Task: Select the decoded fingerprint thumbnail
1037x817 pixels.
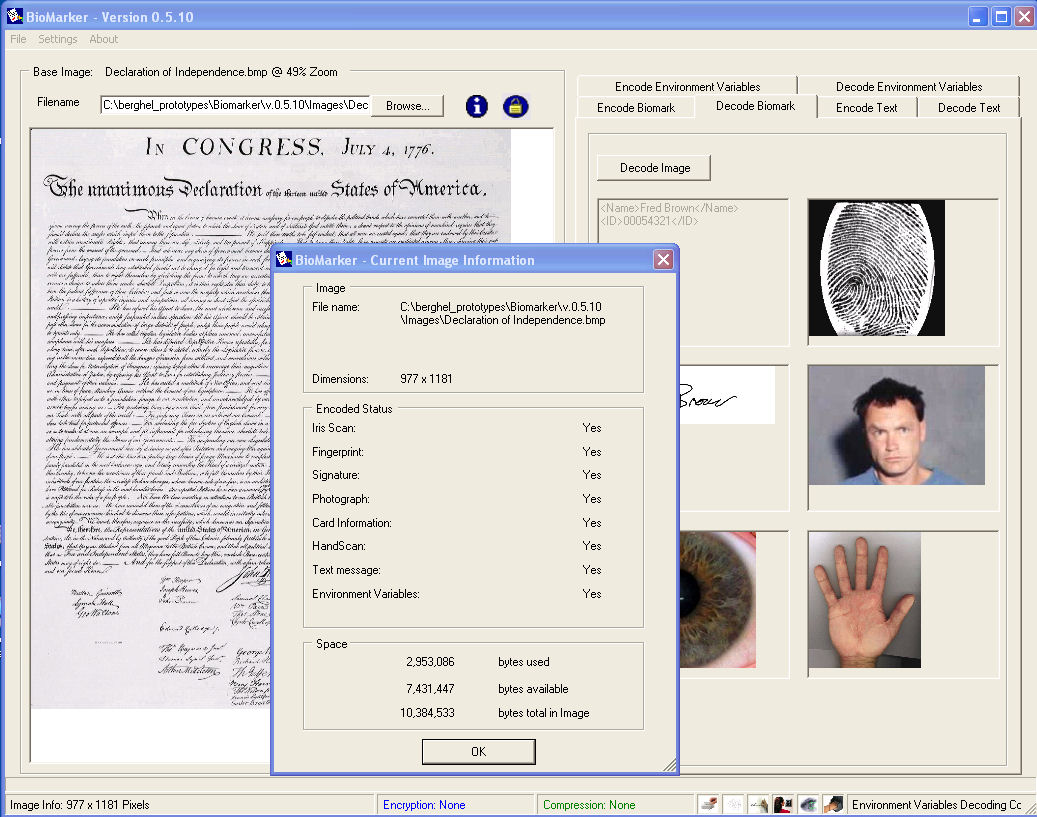Action: [876, 267]
